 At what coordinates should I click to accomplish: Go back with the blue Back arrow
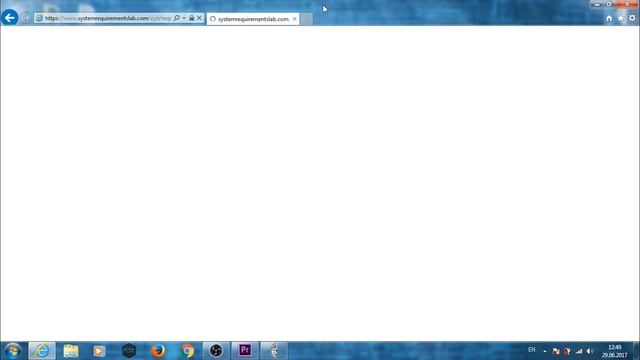[x=9, y=18]
